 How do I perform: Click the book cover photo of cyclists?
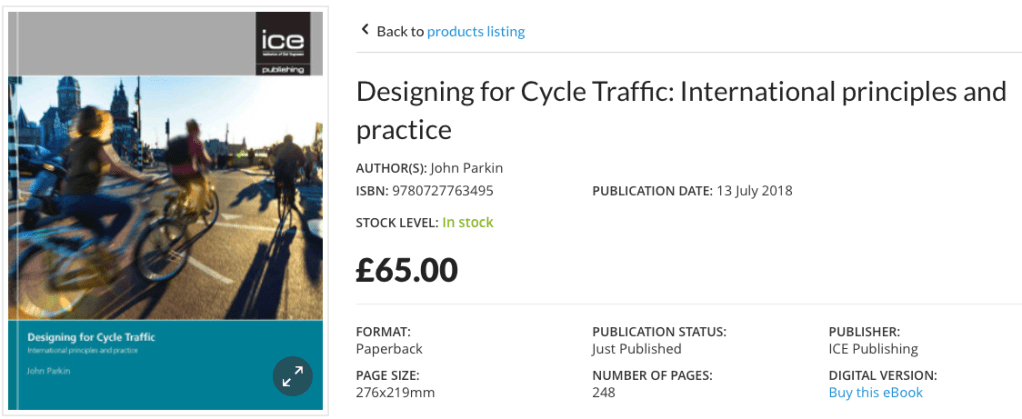tap(166, 198)
